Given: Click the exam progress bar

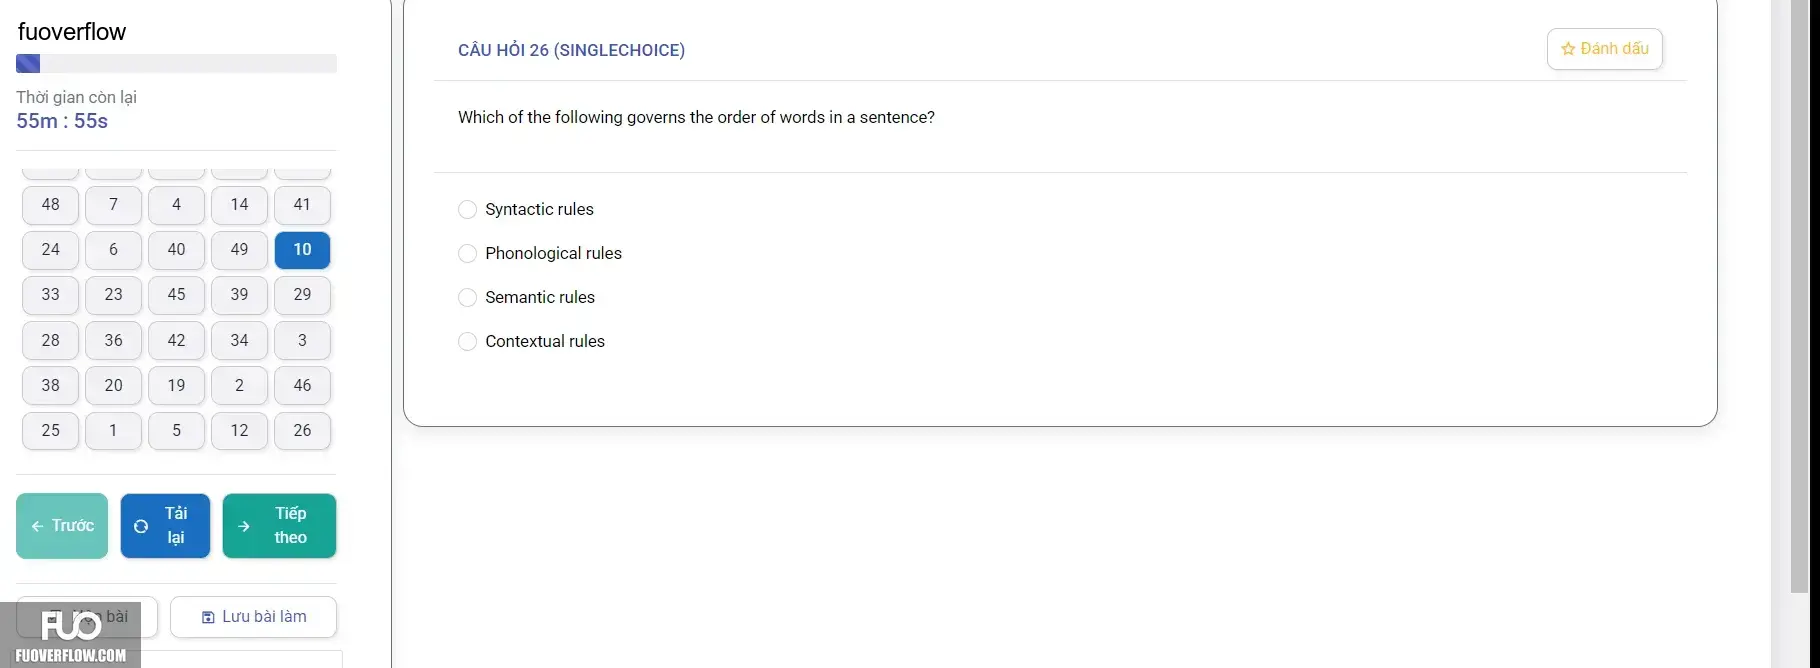Looking at the screenshot, I should (x=176, y=64).
